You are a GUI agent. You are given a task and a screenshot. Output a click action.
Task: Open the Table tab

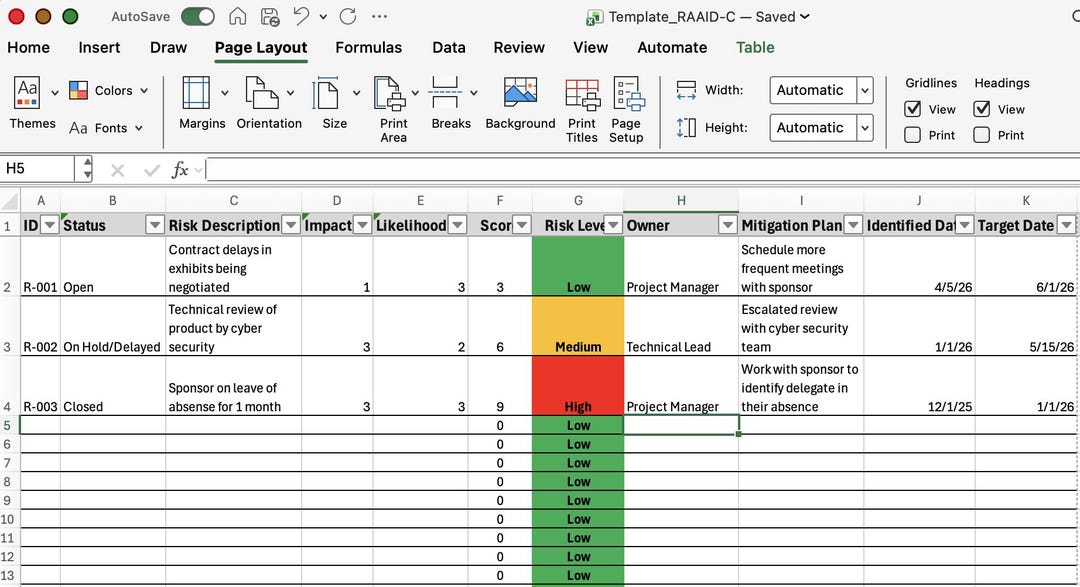[755, 48]
